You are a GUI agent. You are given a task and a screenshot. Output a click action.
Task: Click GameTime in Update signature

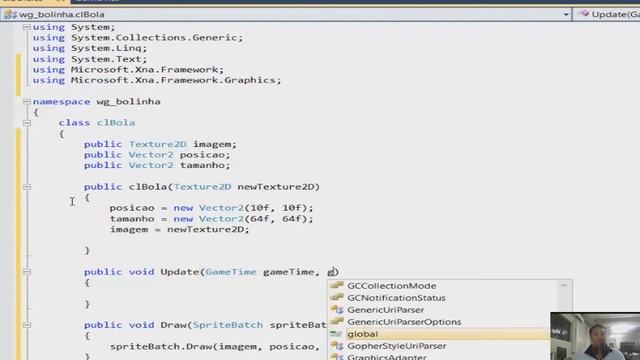click(x=231, y=272)
